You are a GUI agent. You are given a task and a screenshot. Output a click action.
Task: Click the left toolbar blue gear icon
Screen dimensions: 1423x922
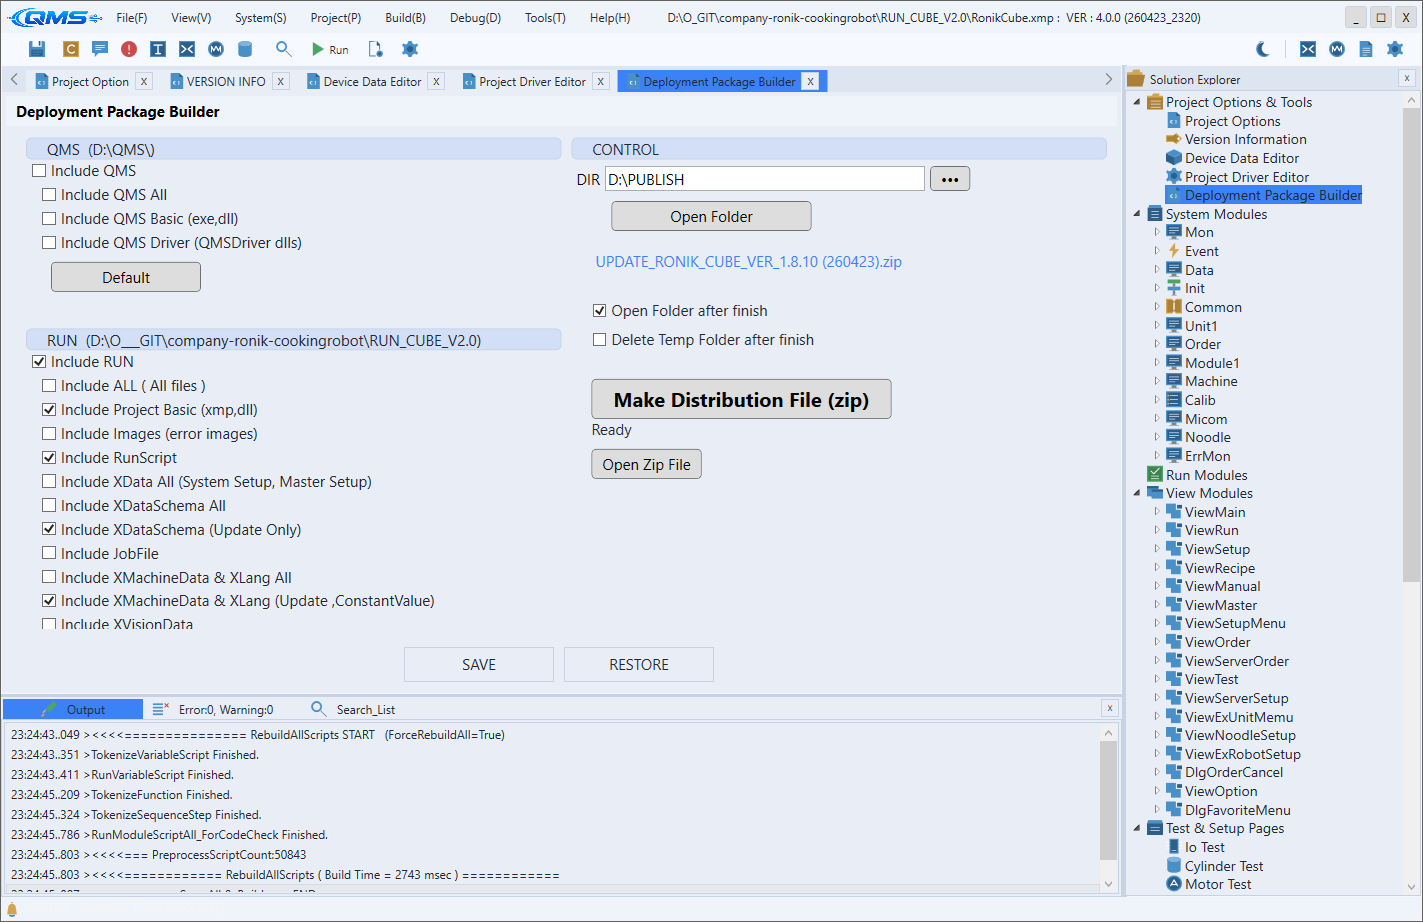[x=410, y=49]
